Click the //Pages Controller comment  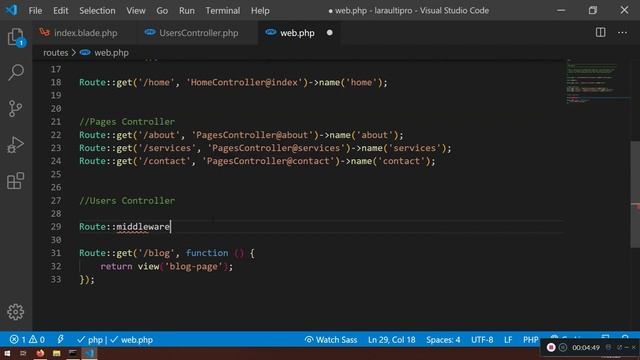[x=127, y=122]
